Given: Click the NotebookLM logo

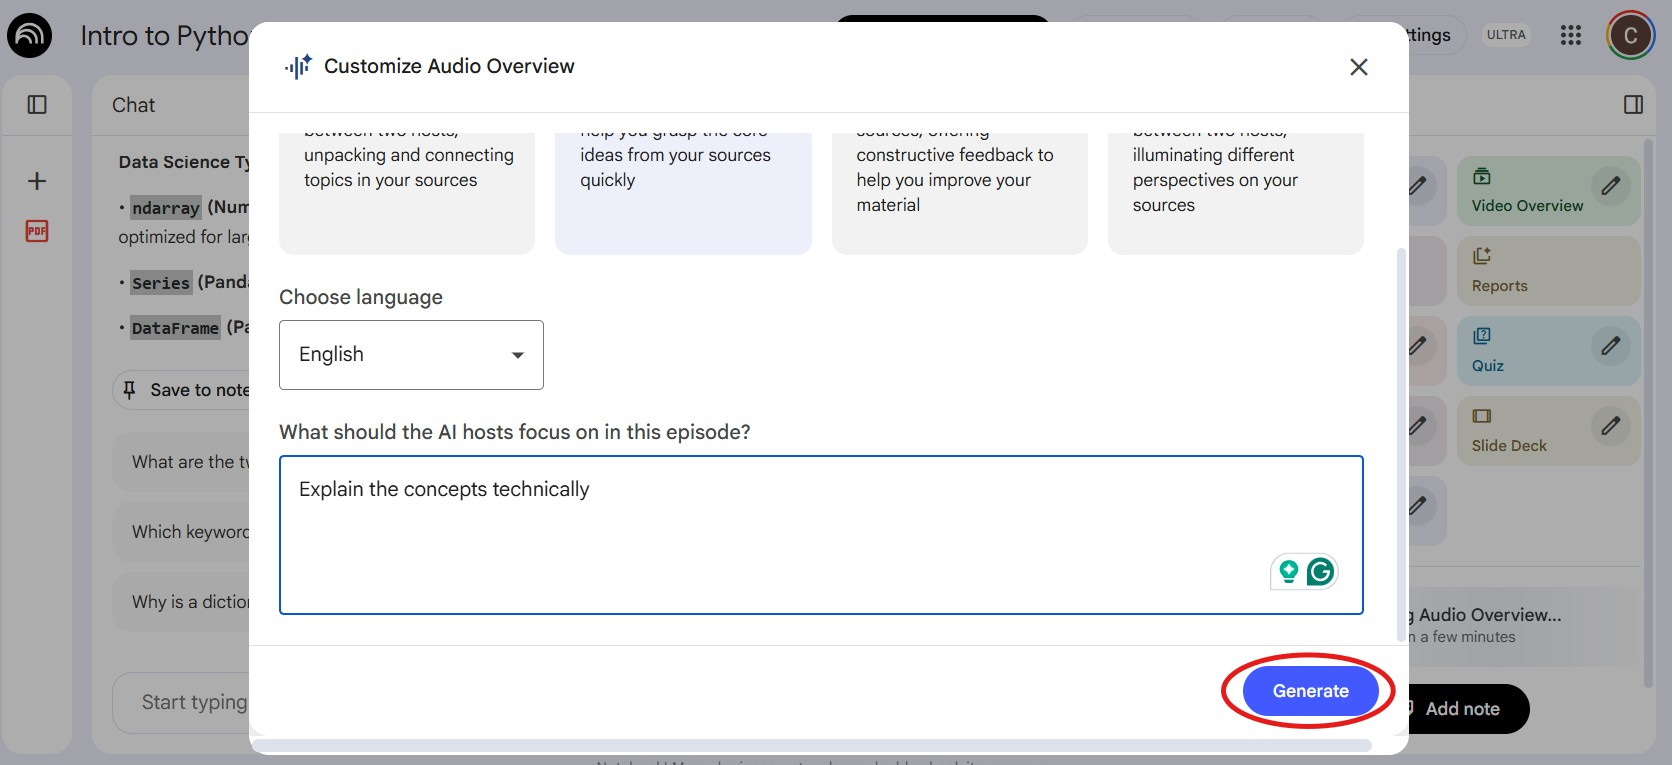Looking at the screenshot, I should click(29, 36).
